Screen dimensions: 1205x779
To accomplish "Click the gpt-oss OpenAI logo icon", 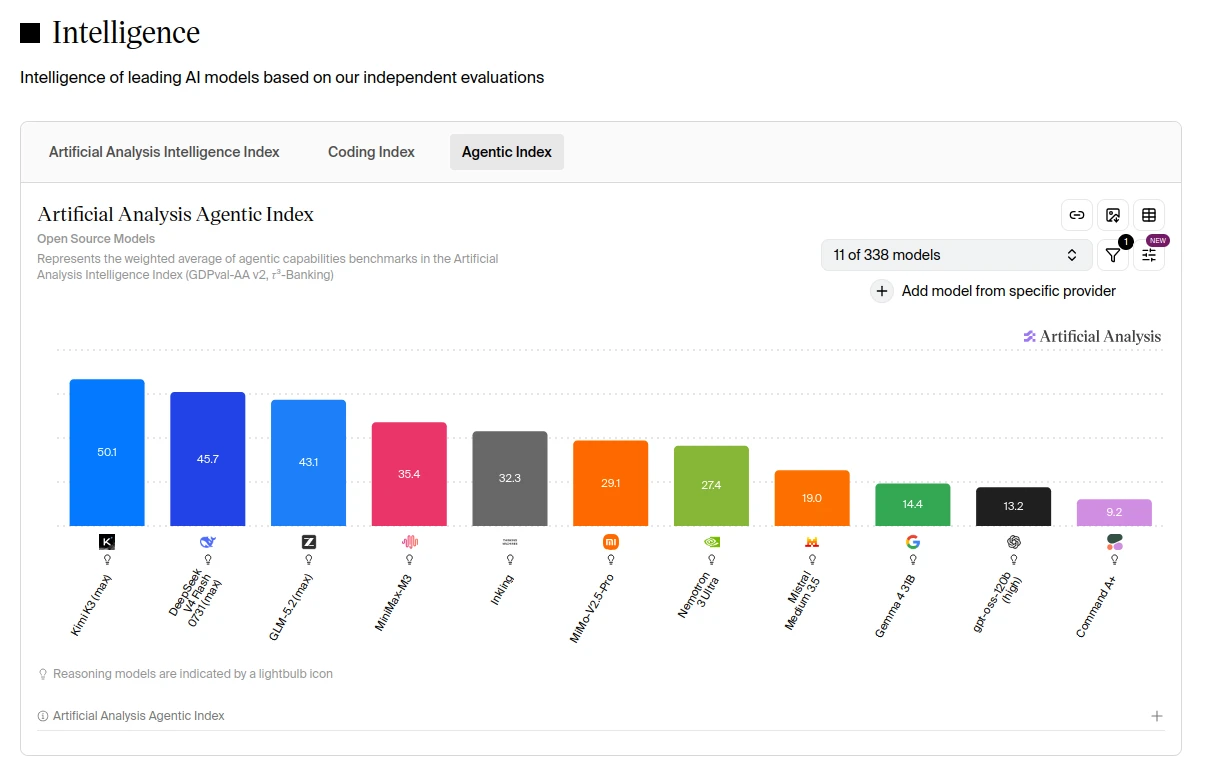I will coord(1014,542).
